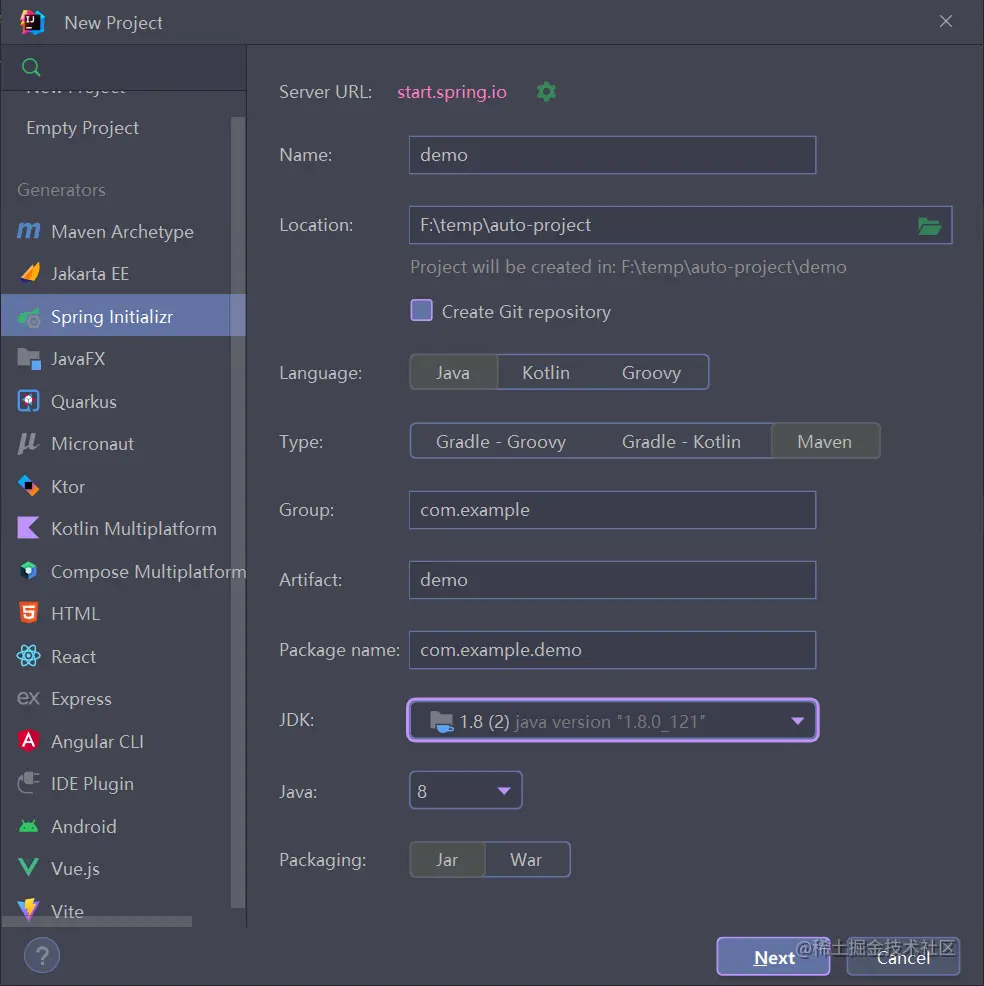The width and height of the screenshot is (984, 986).
Task: Click the Vite icon
Action: (28, 909)
